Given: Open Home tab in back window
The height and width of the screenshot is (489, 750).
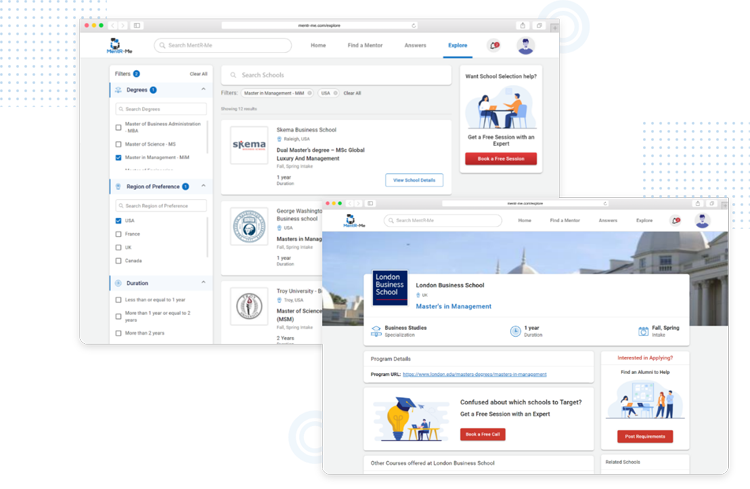Looking at the screenshot, I should click(318, 45).
